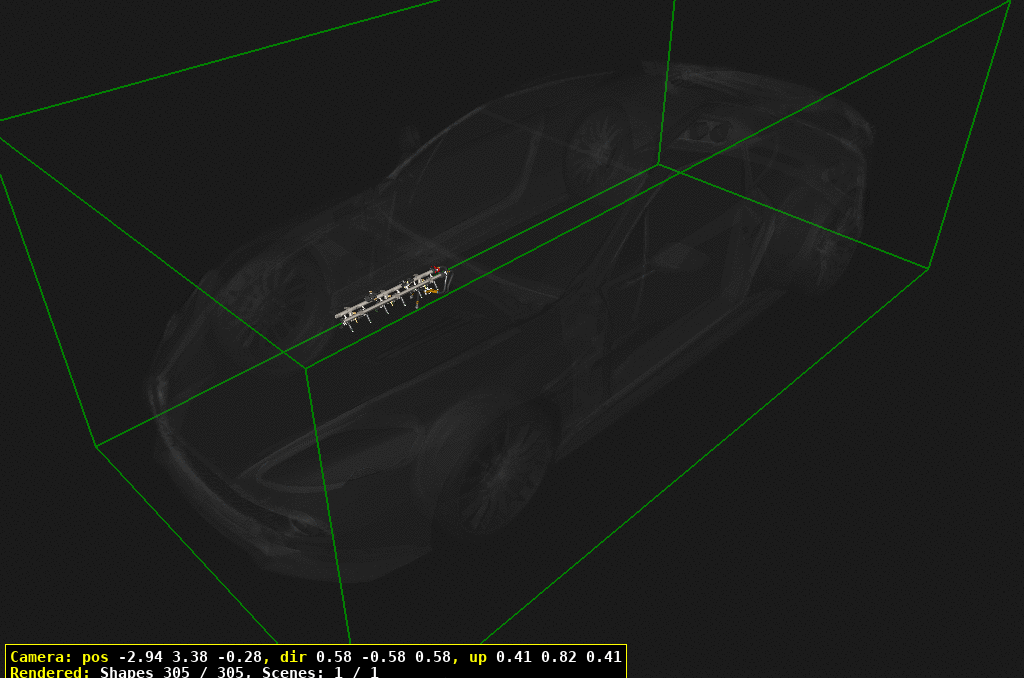This screenshot has height=678, width=1024.
Task: Click the bounding box corner at left
Action: [96, 446]
